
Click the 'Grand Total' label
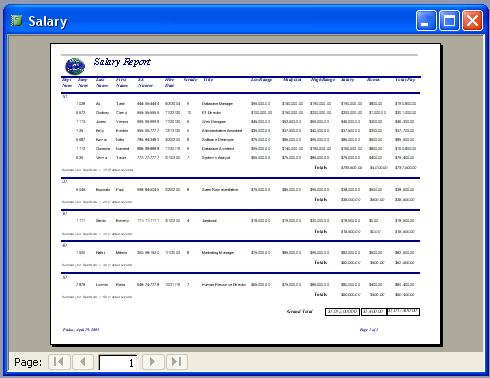pyautogui.click(x=300, y=311)
